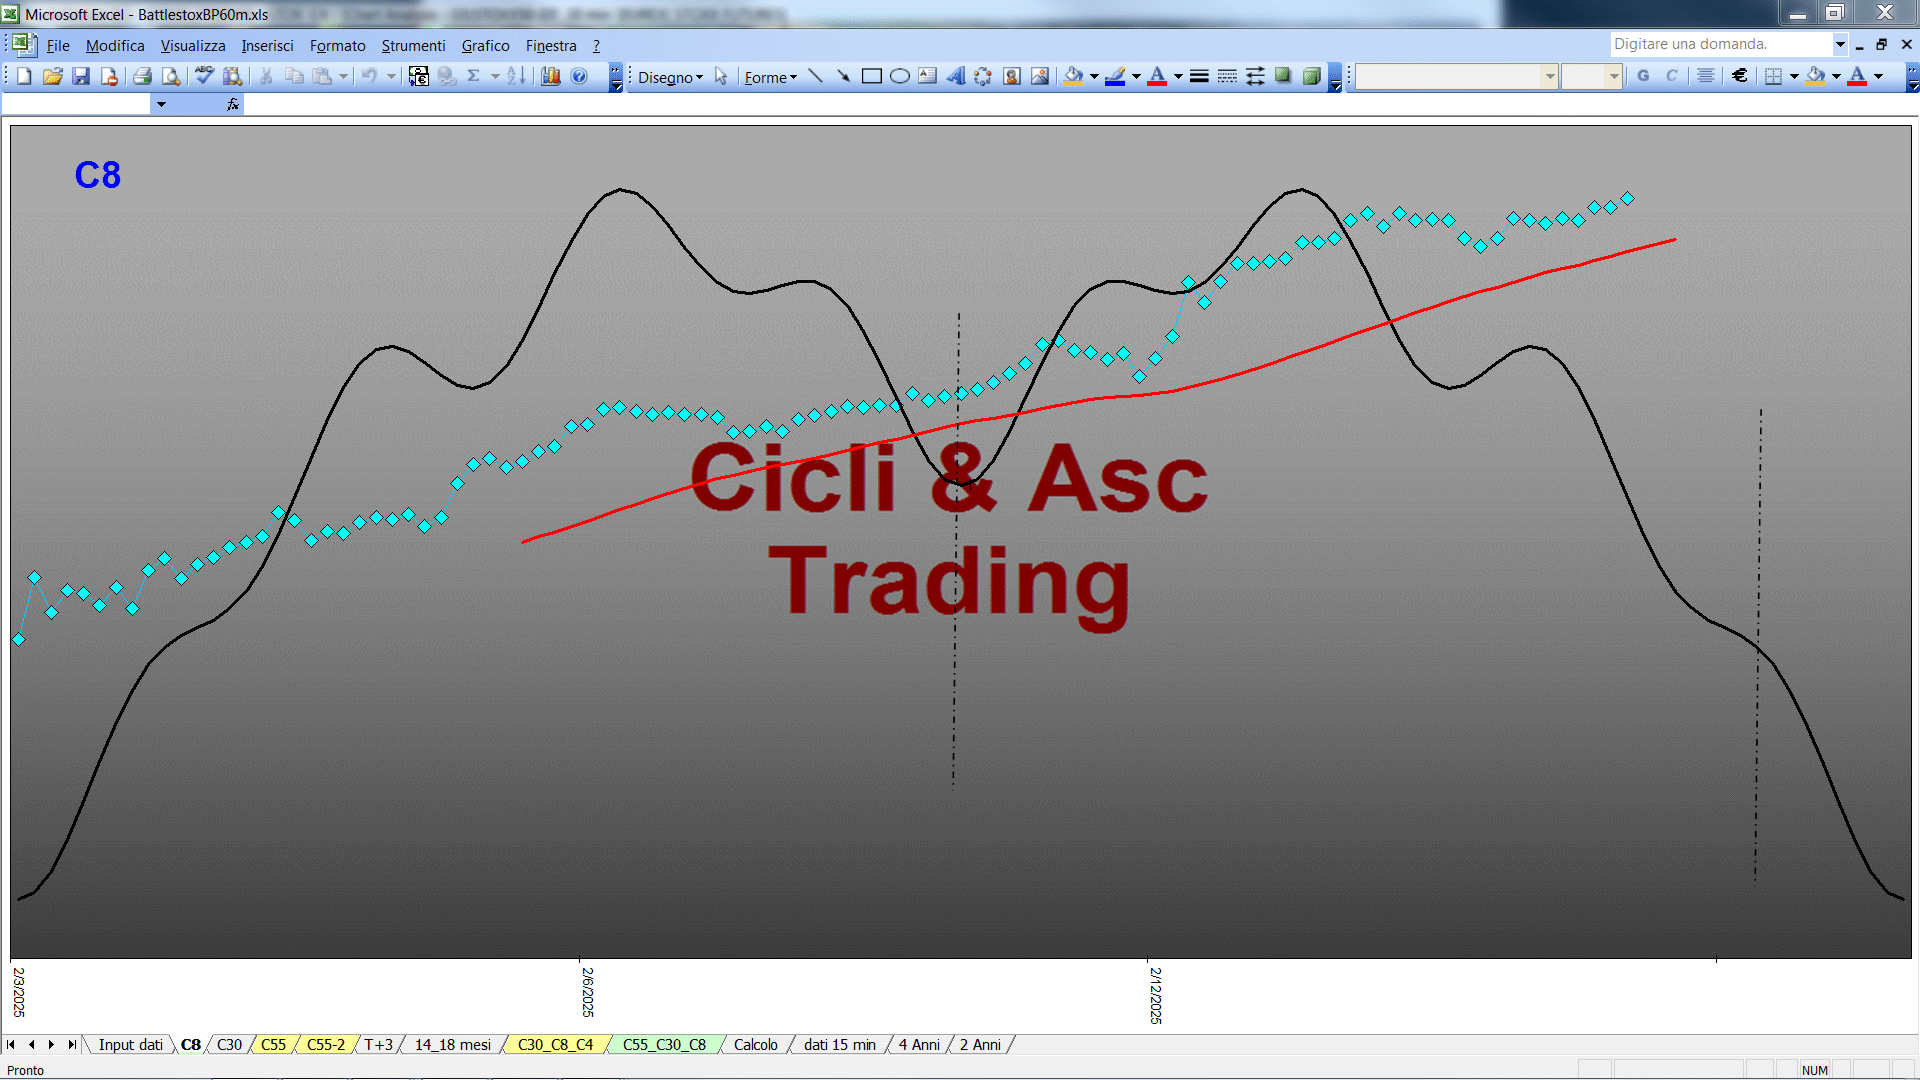Select the Arrow drawing tool
Screen dimensions: 1920x1080
843,76
